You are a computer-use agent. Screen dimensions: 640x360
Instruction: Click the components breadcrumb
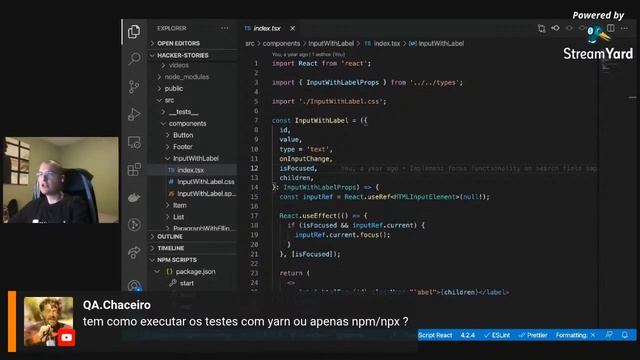pyautogui.click(x=281, y=43)
